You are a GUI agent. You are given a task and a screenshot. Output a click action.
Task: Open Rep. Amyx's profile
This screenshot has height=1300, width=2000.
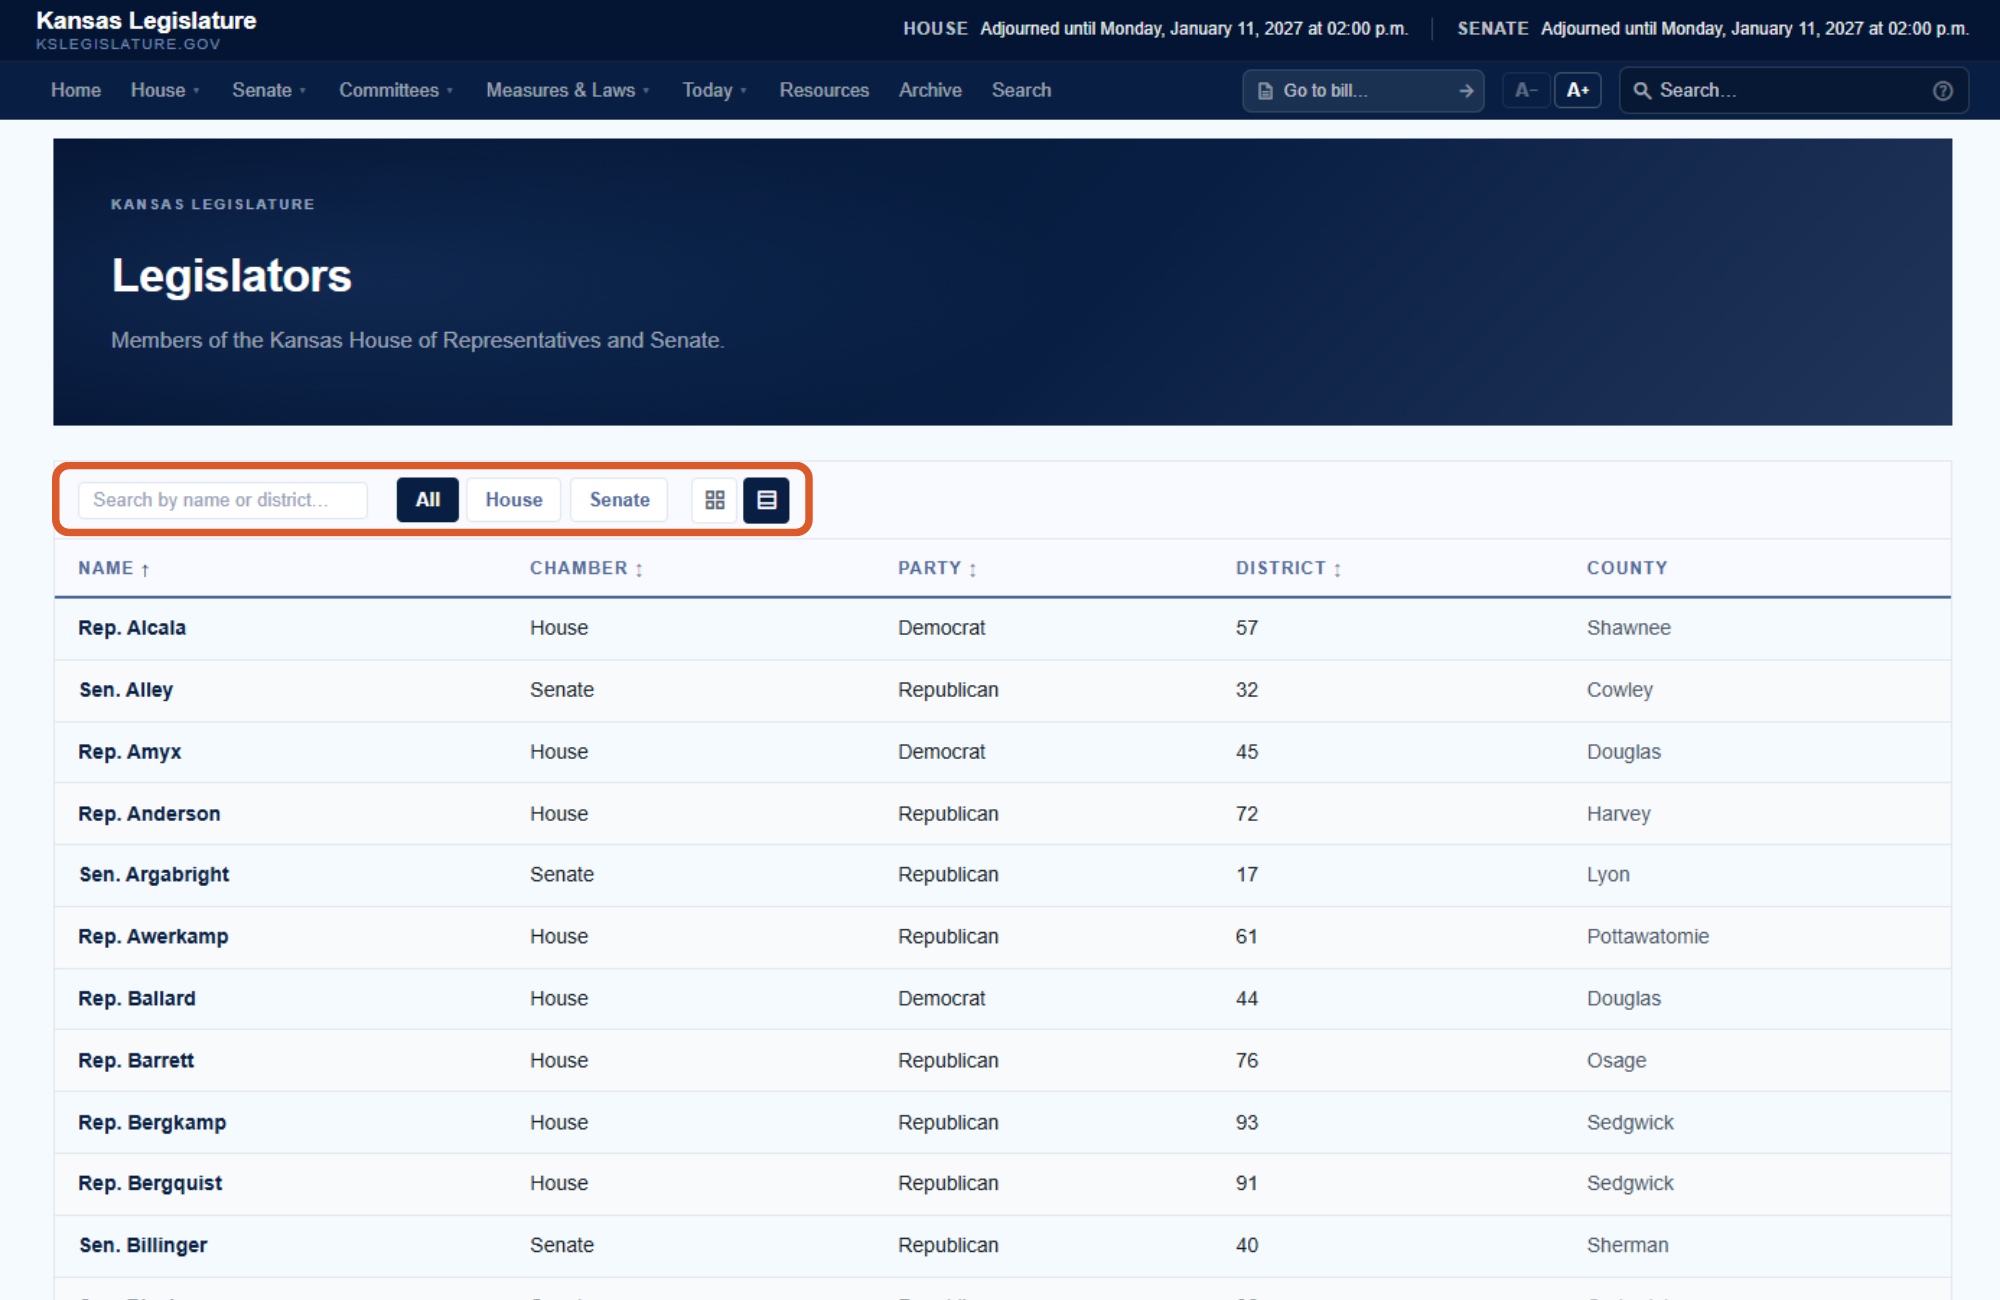click(x=130, y=752)
